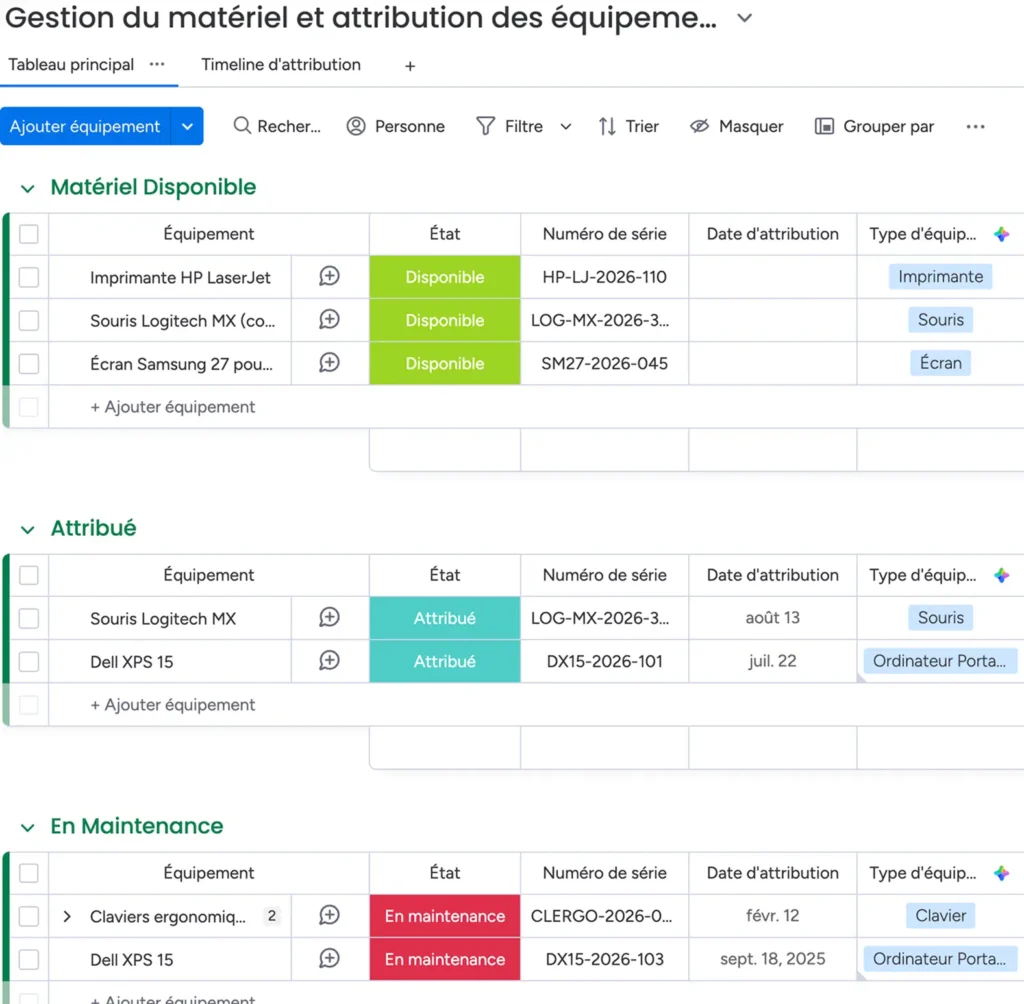Switch to Timeline d'attribution tab
1024x1004 pixels.
281,65
